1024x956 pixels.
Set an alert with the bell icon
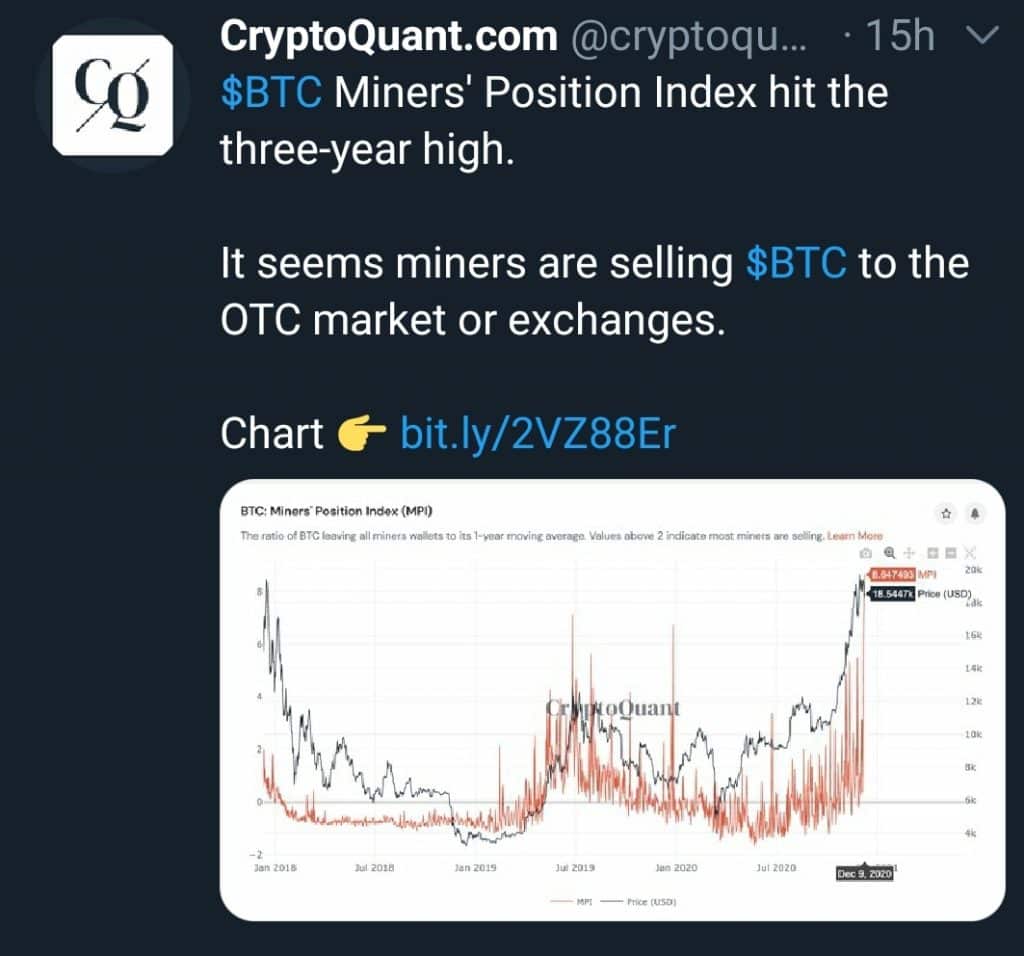point(974,514)
